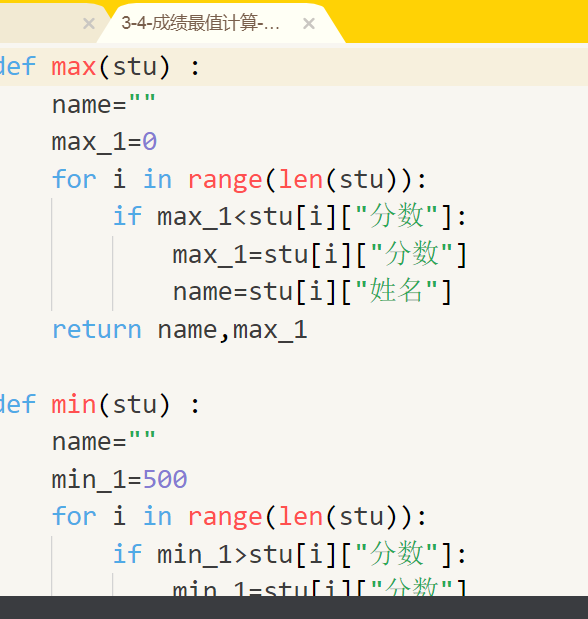Screen dimensions: 588x619
Task: Click the if min_1>stu[i] condition line
Action: [x=290, y=554]
